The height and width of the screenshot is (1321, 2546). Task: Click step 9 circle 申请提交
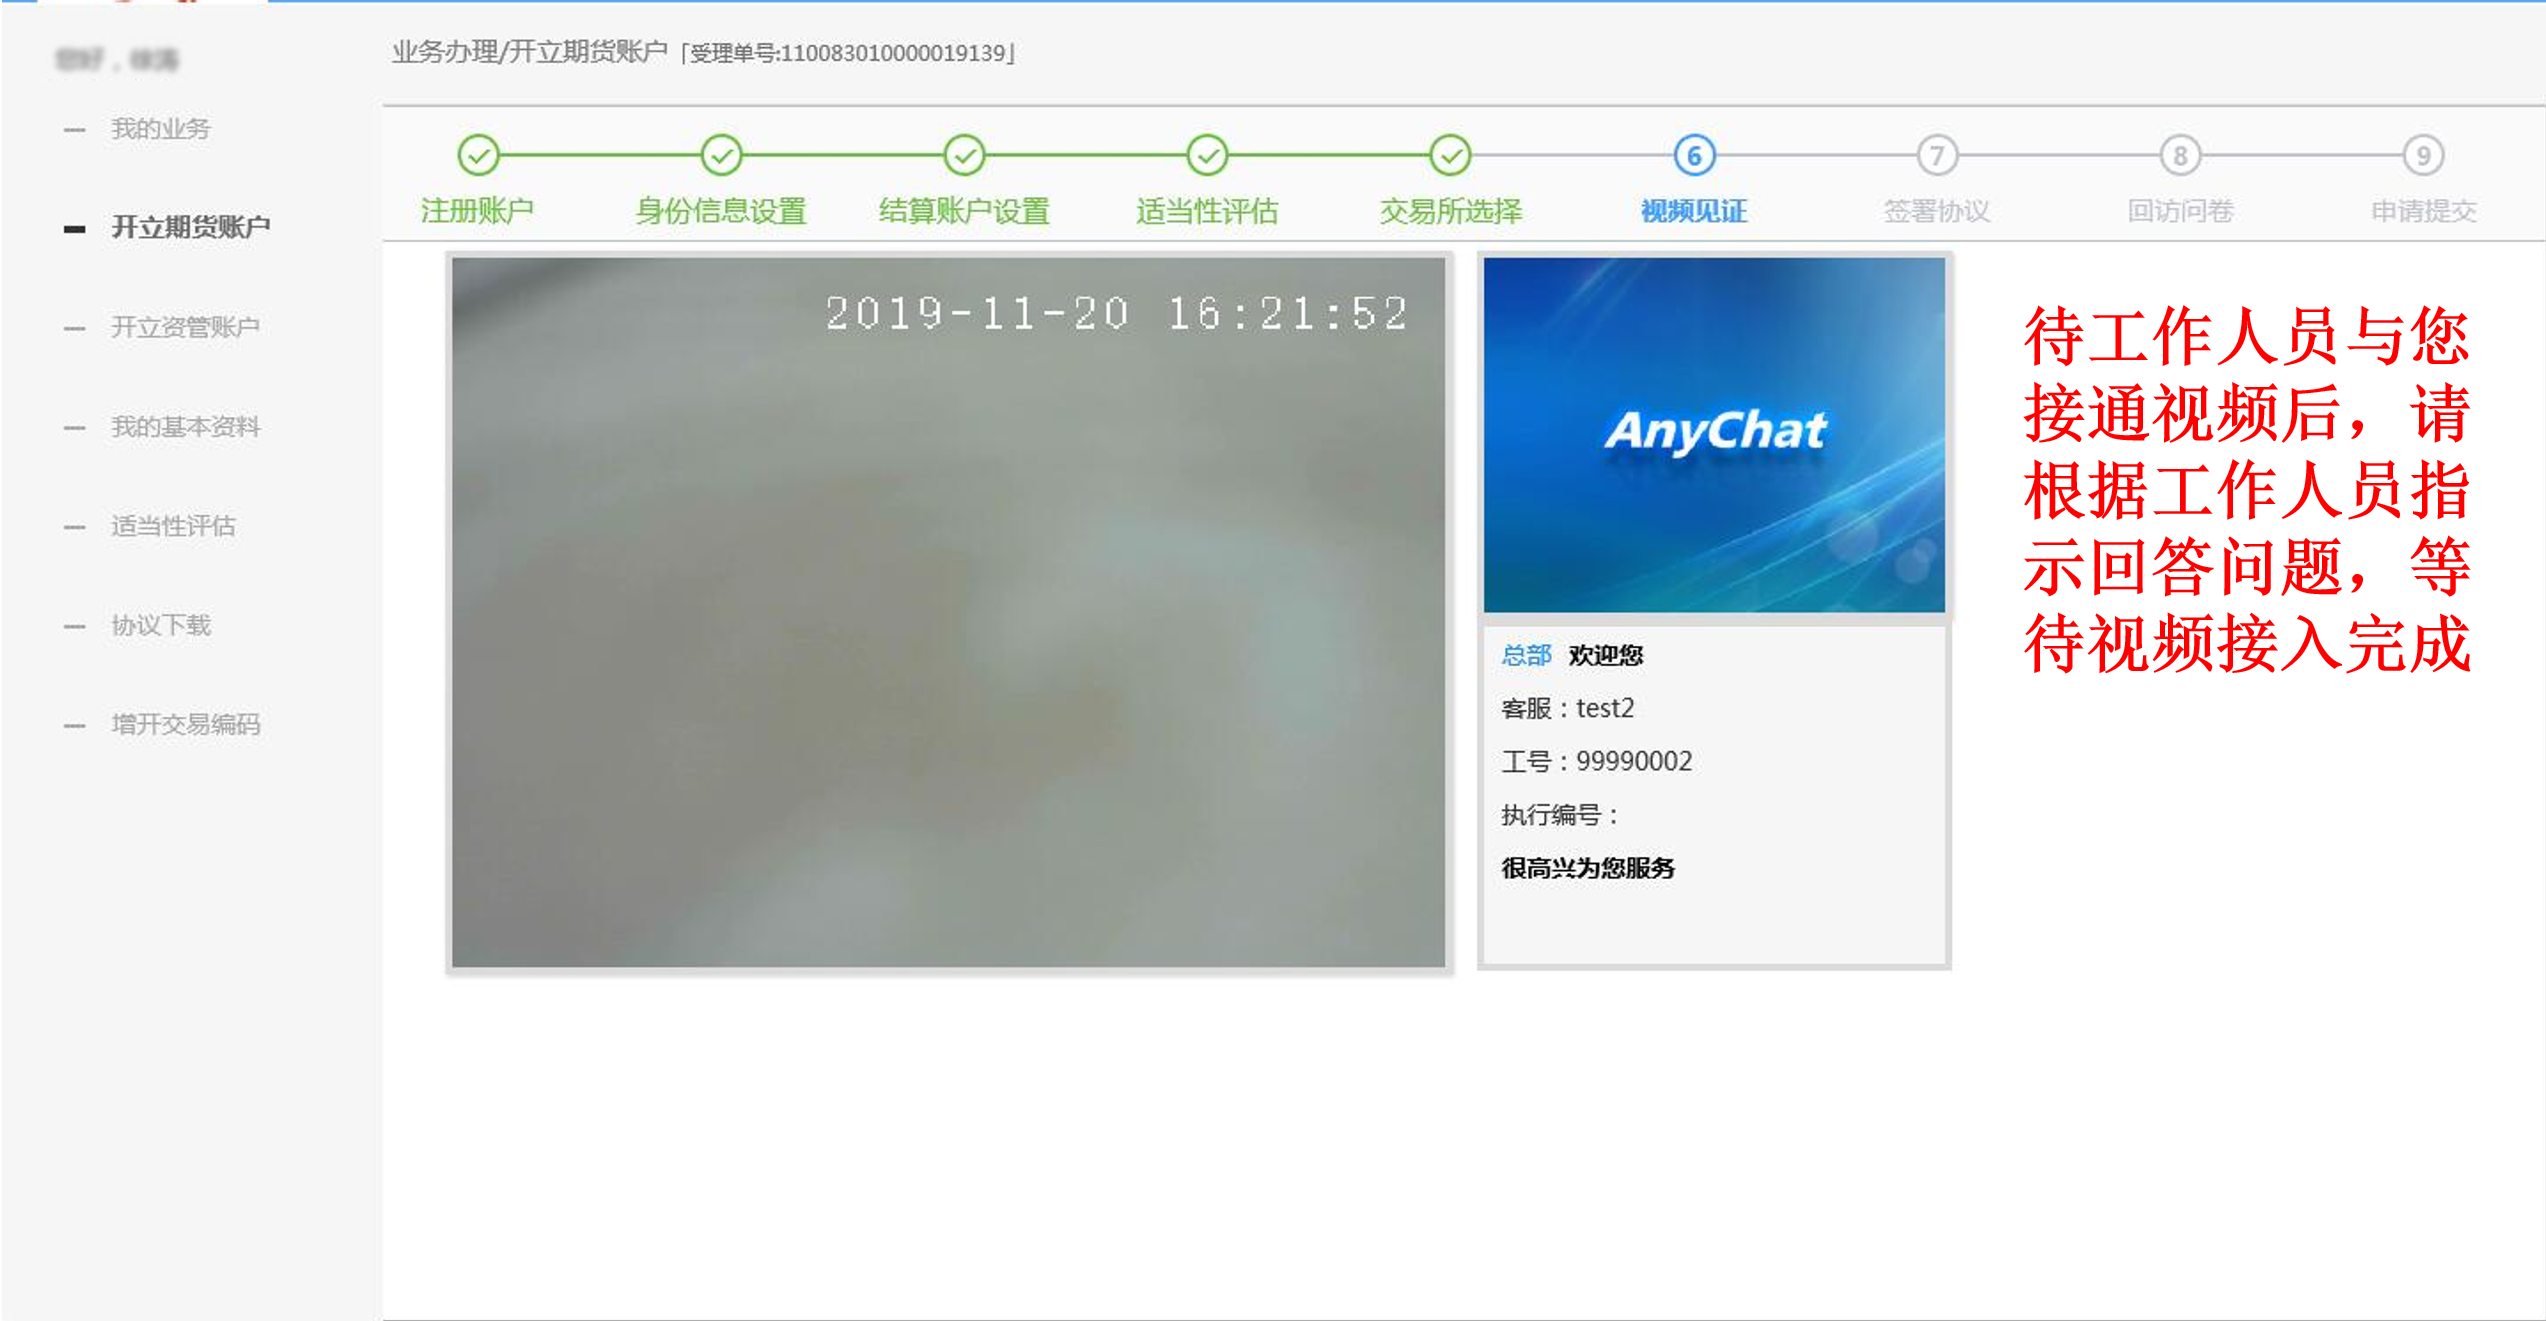point(2423,155)
